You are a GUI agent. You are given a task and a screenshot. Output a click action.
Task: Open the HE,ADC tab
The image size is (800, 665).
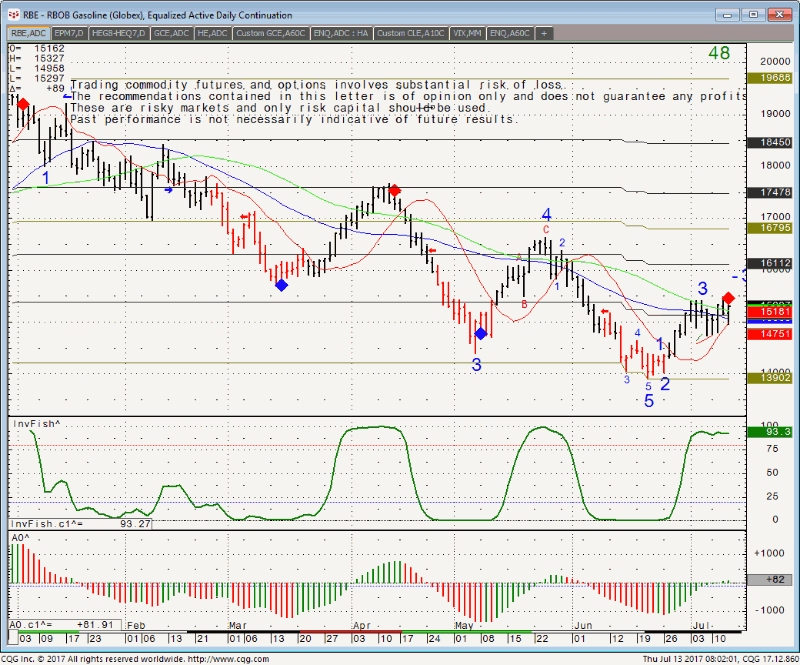tap(212, 33)
